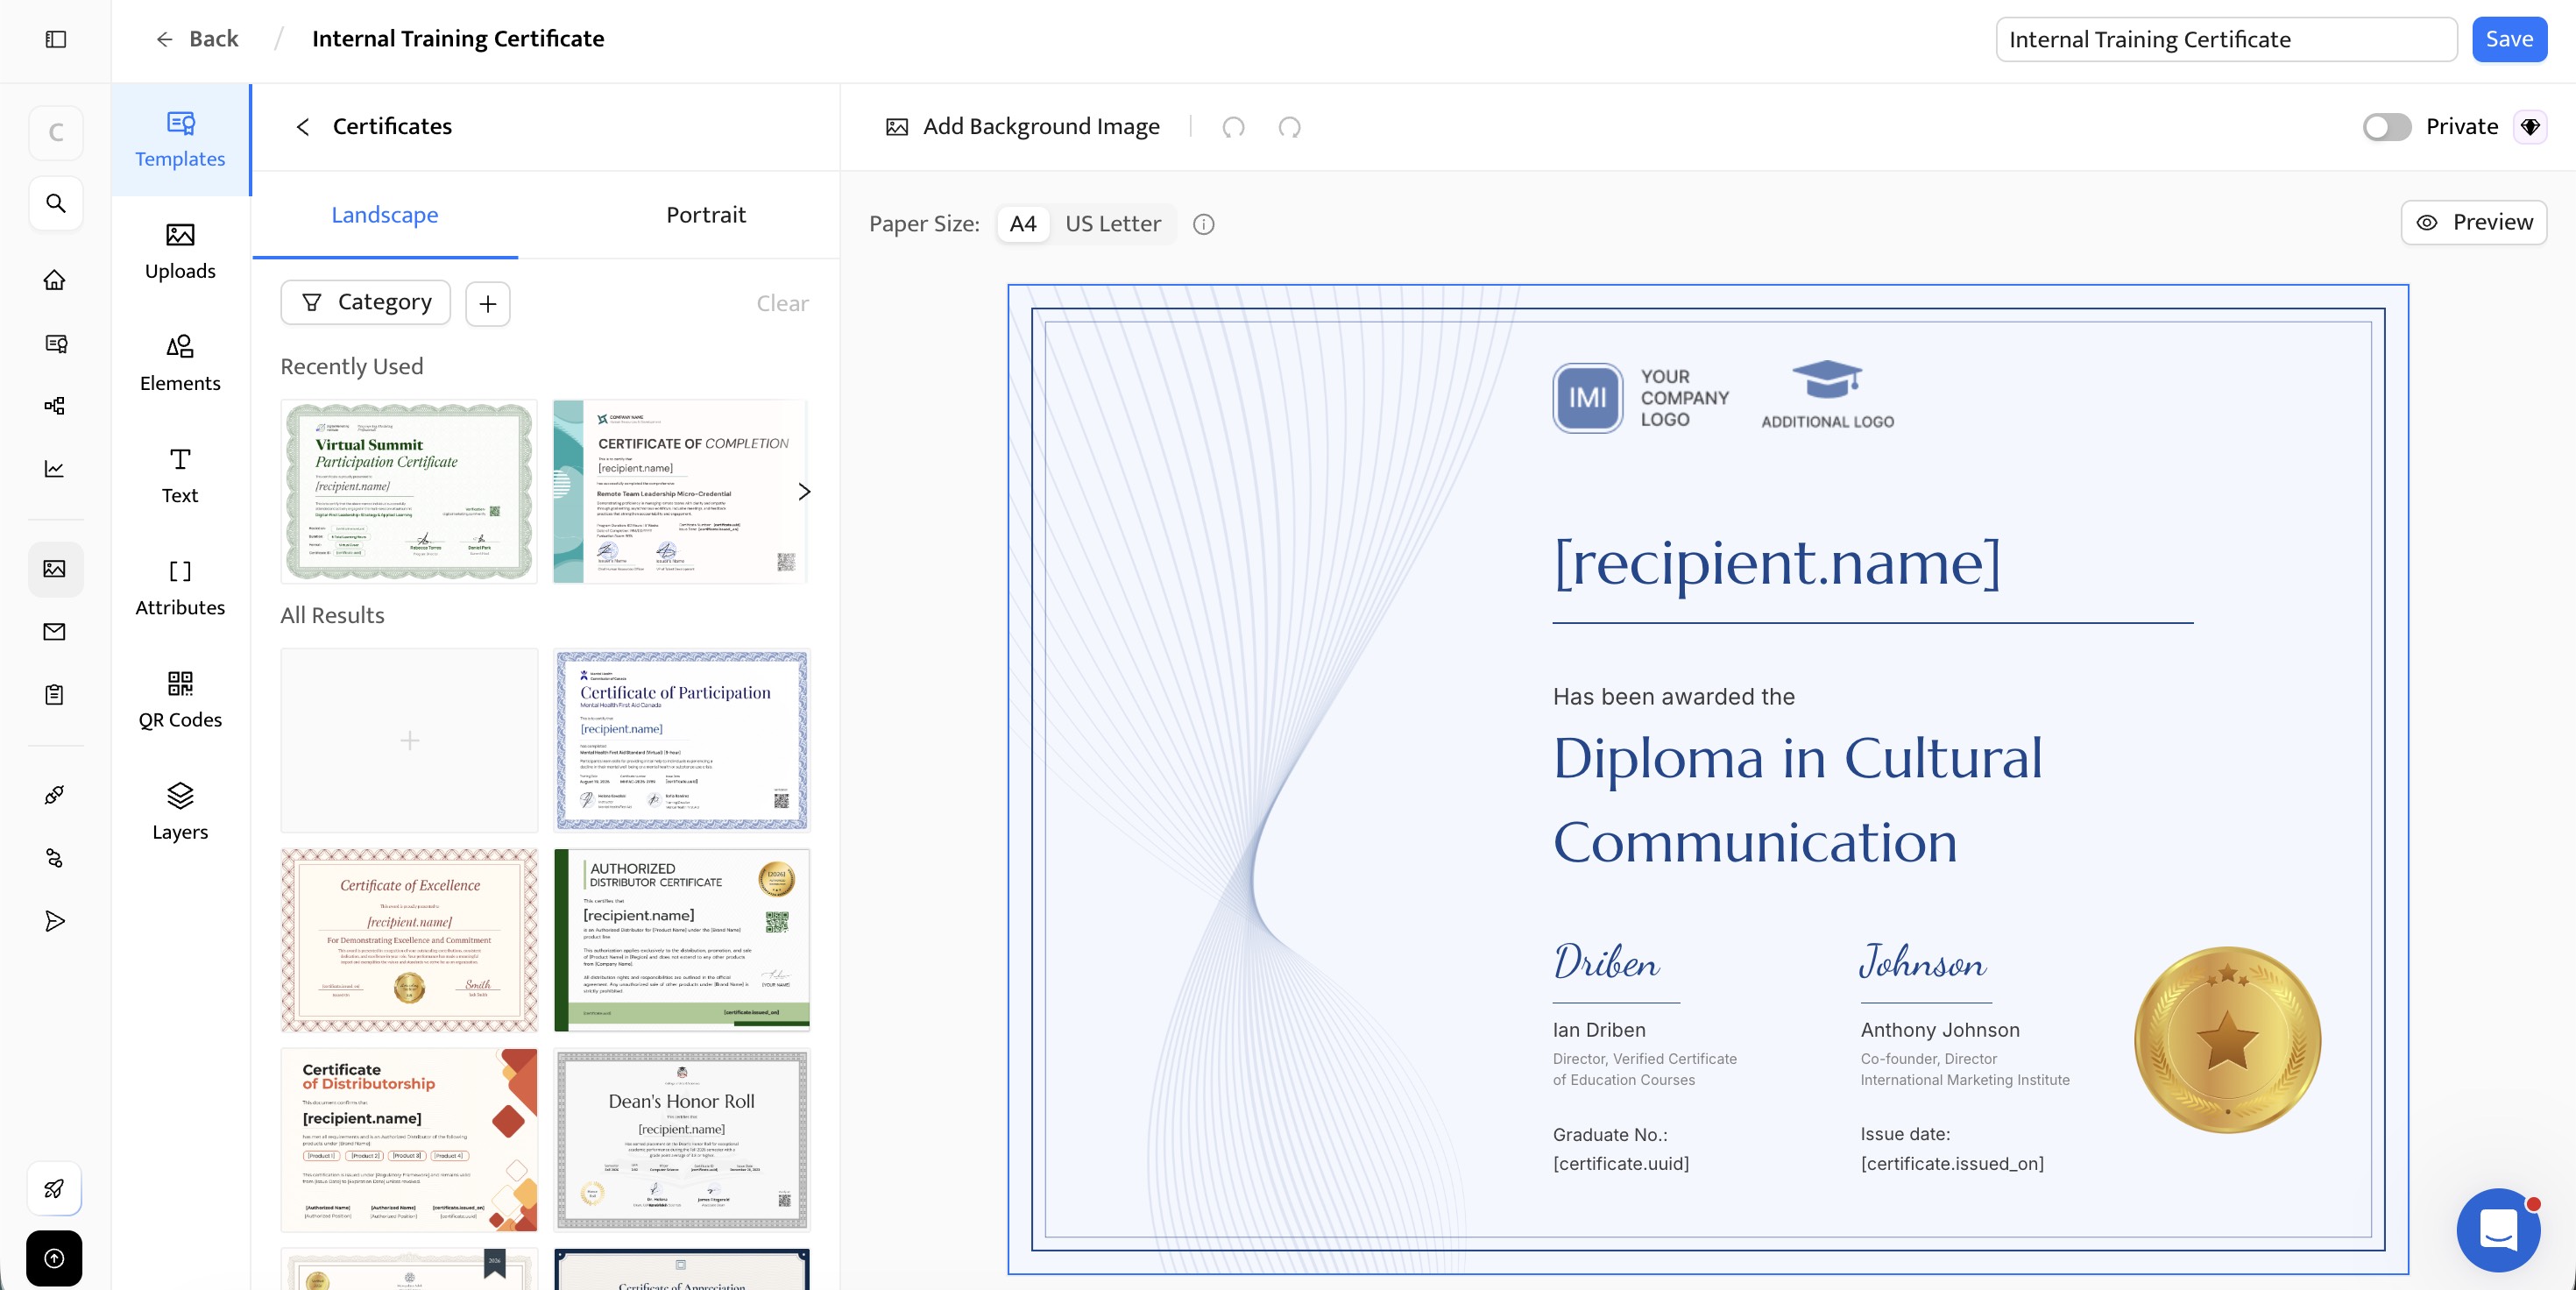The image size is (2576, 1290).
Task: Select A4 paper size
Action: [x=1023, y=224]
